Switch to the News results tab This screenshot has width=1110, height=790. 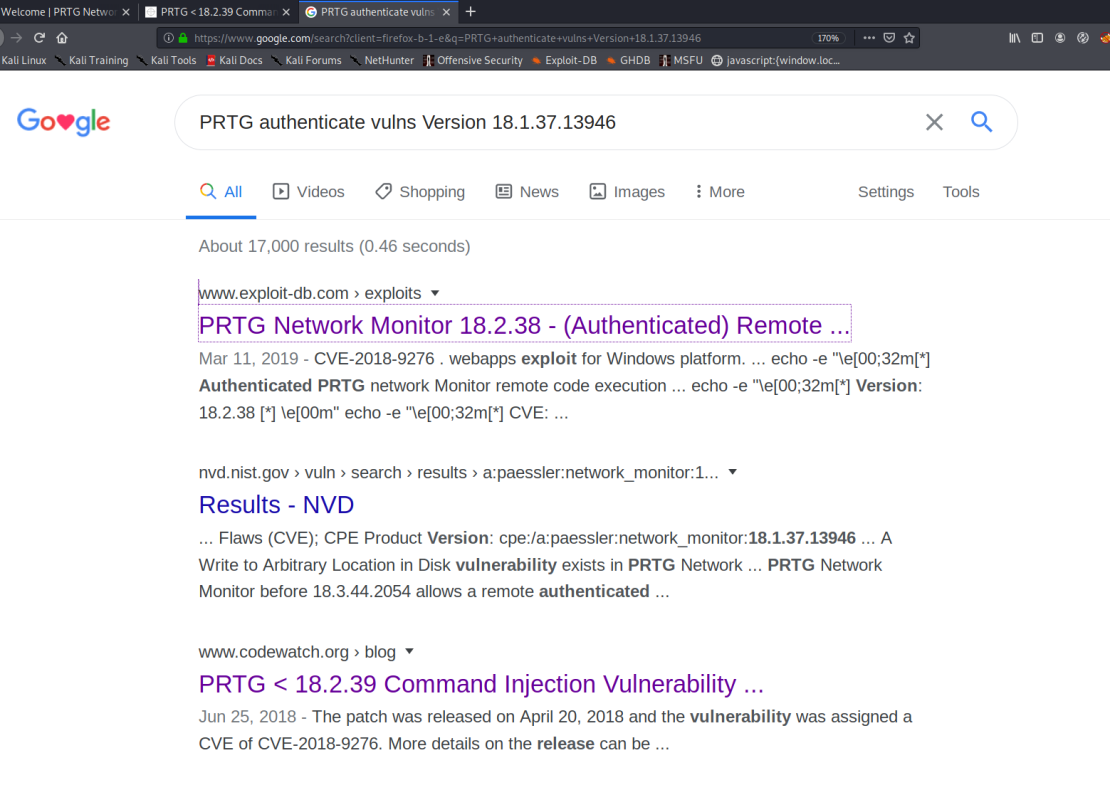(x=527, y=192)
